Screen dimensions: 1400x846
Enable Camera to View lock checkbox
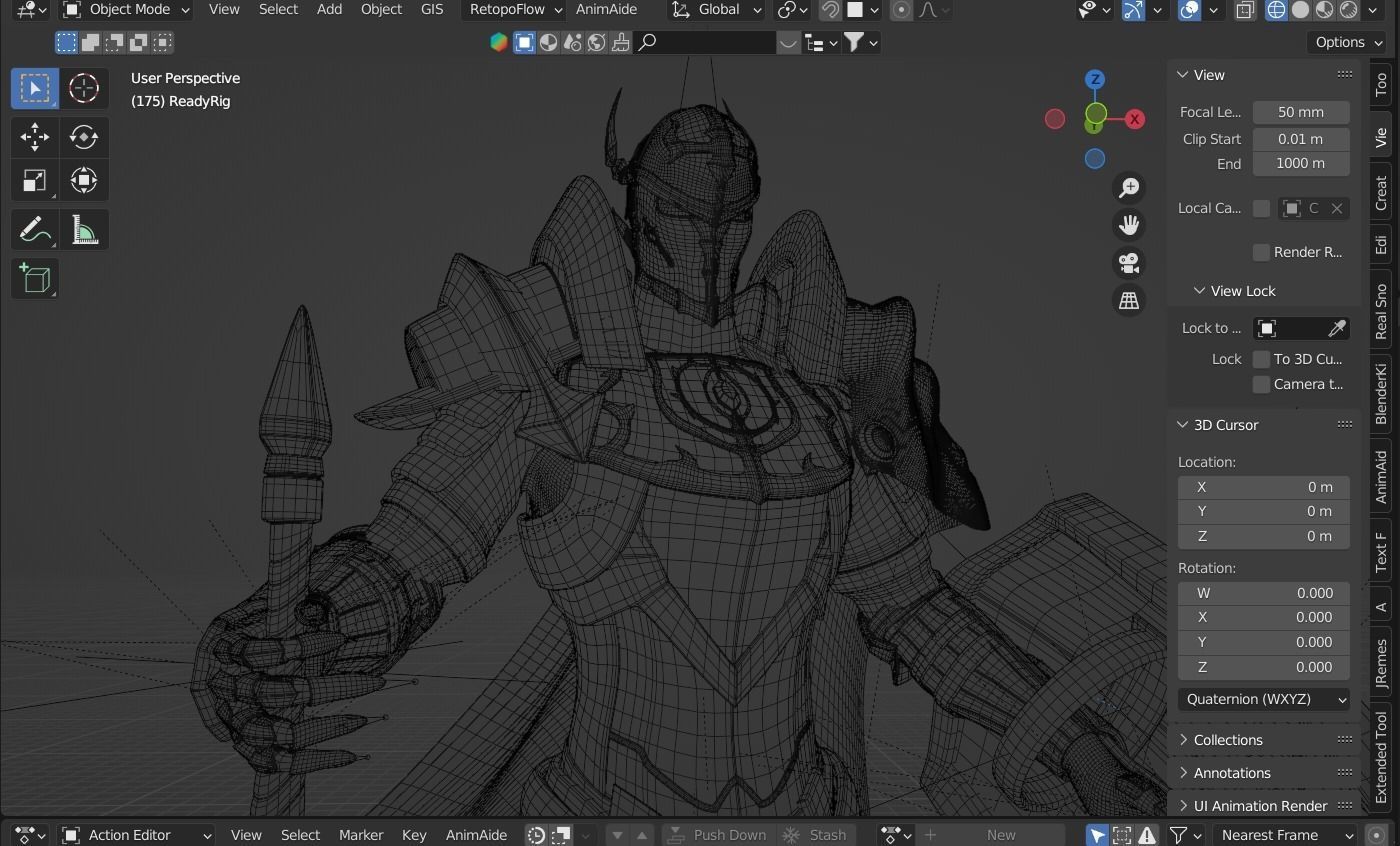click(x=1261, y=384)
